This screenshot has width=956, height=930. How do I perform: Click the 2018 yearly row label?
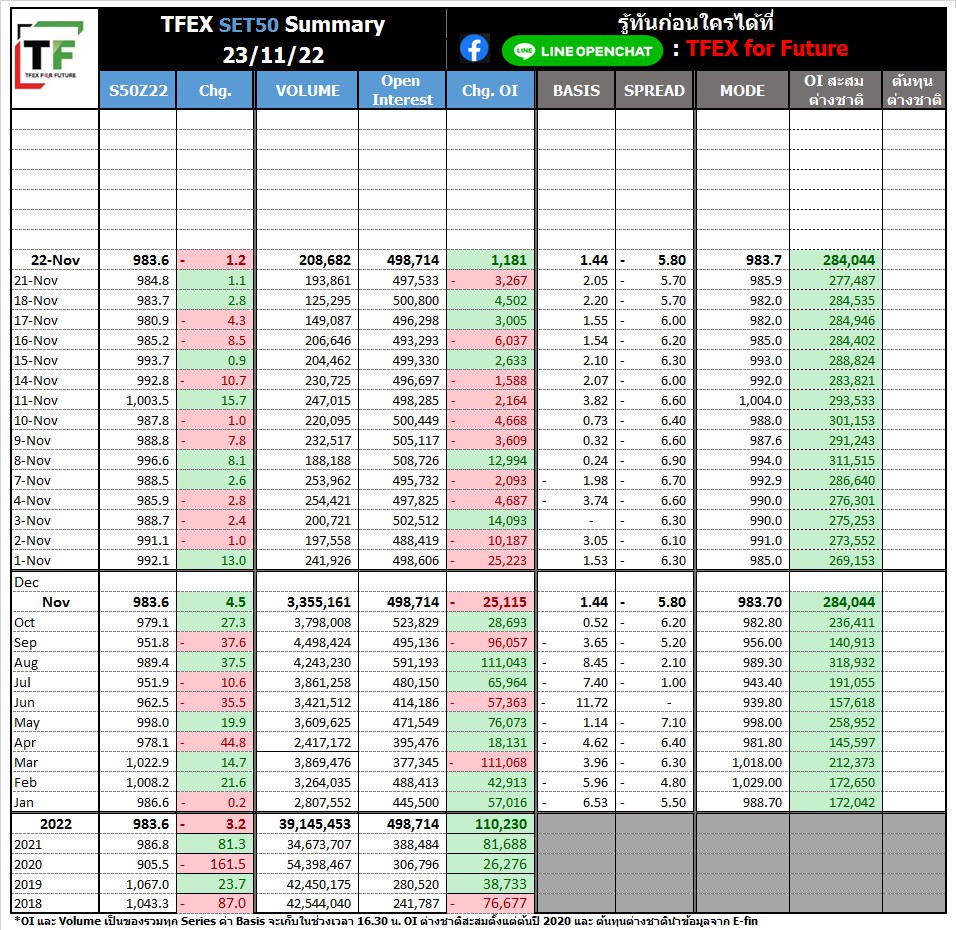tap(28, 904)
